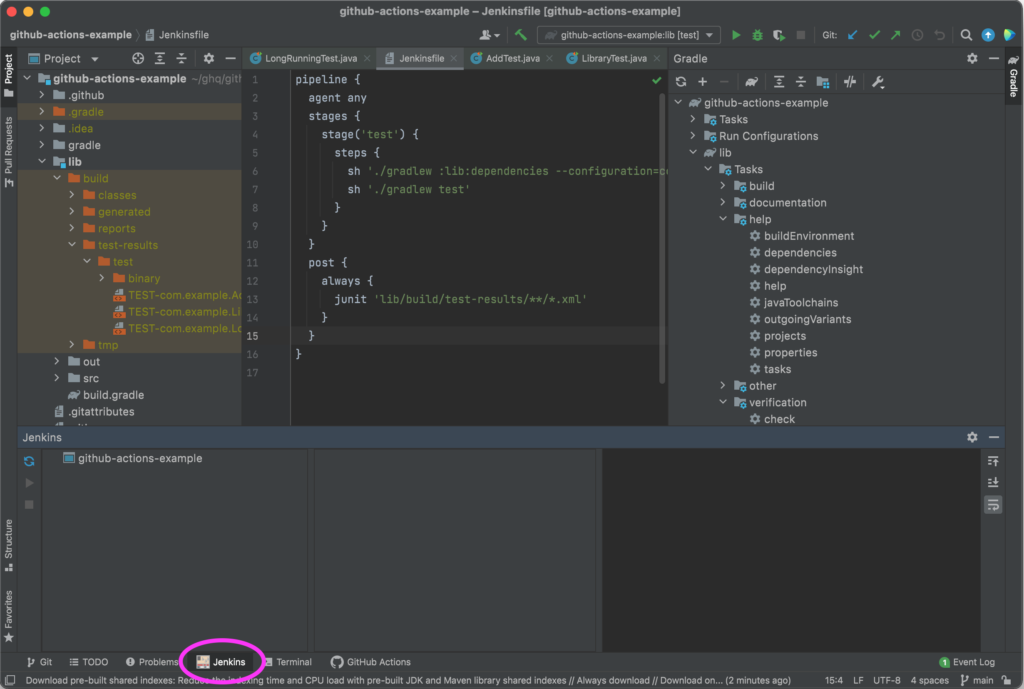Open the Terminal tool window
Viewport: 1024px width, 689px height.
click(x=288, y=662)
